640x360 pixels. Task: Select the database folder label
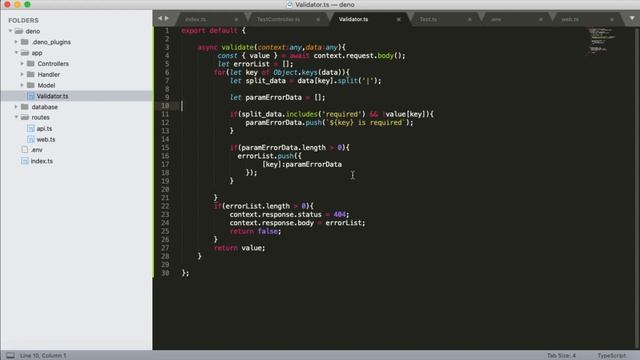(44, 107)
